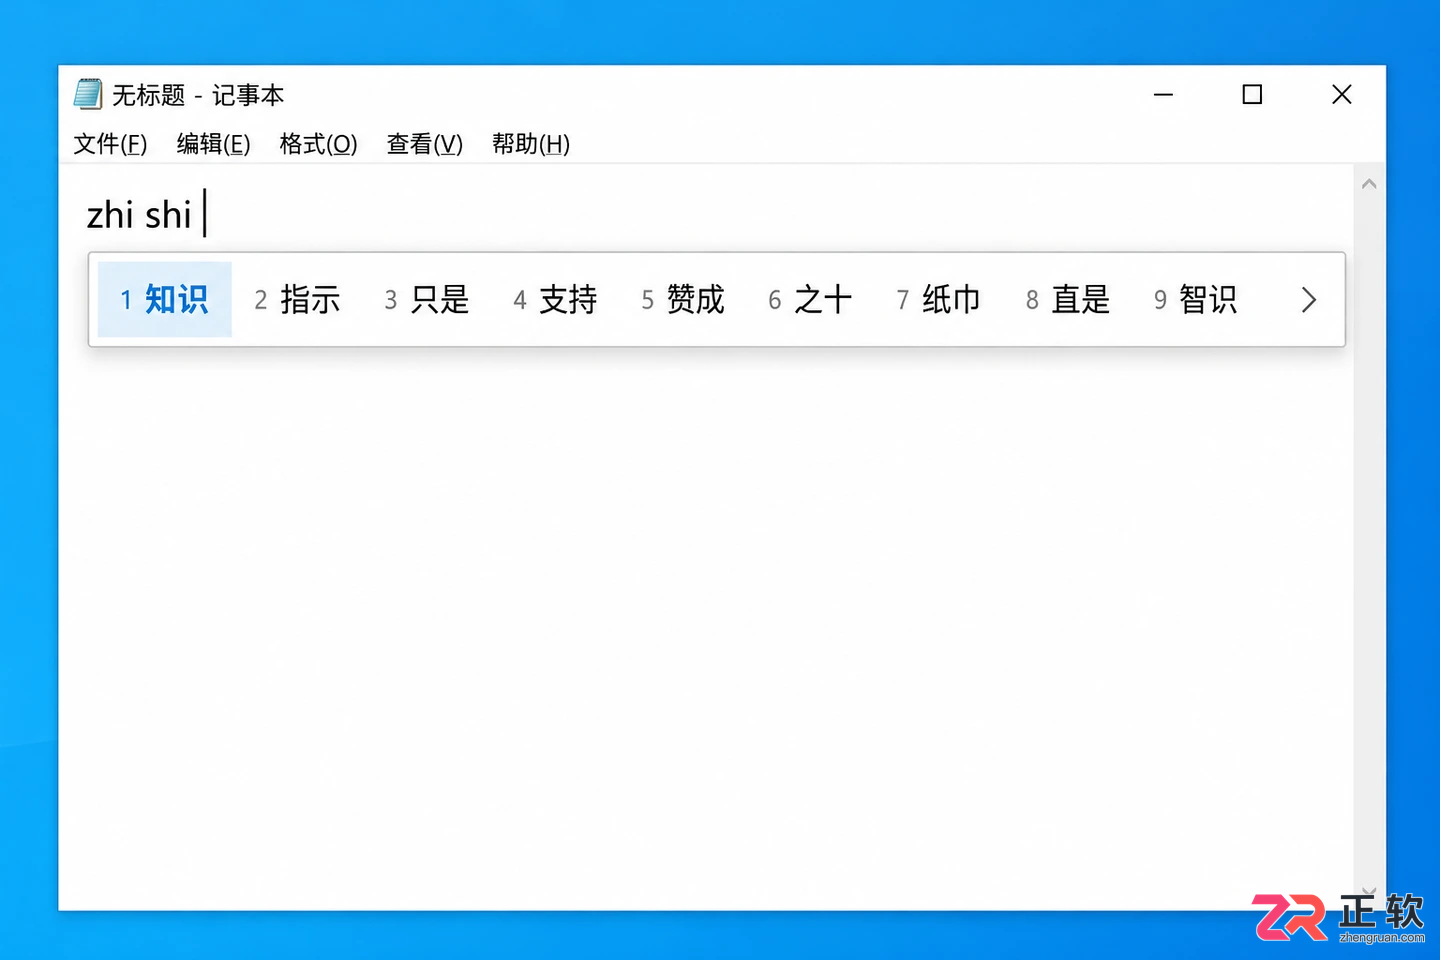The width and height of the screenshot is (1440, 960).
Task: Maximize the Notepad window
Action: (1252, 94)
